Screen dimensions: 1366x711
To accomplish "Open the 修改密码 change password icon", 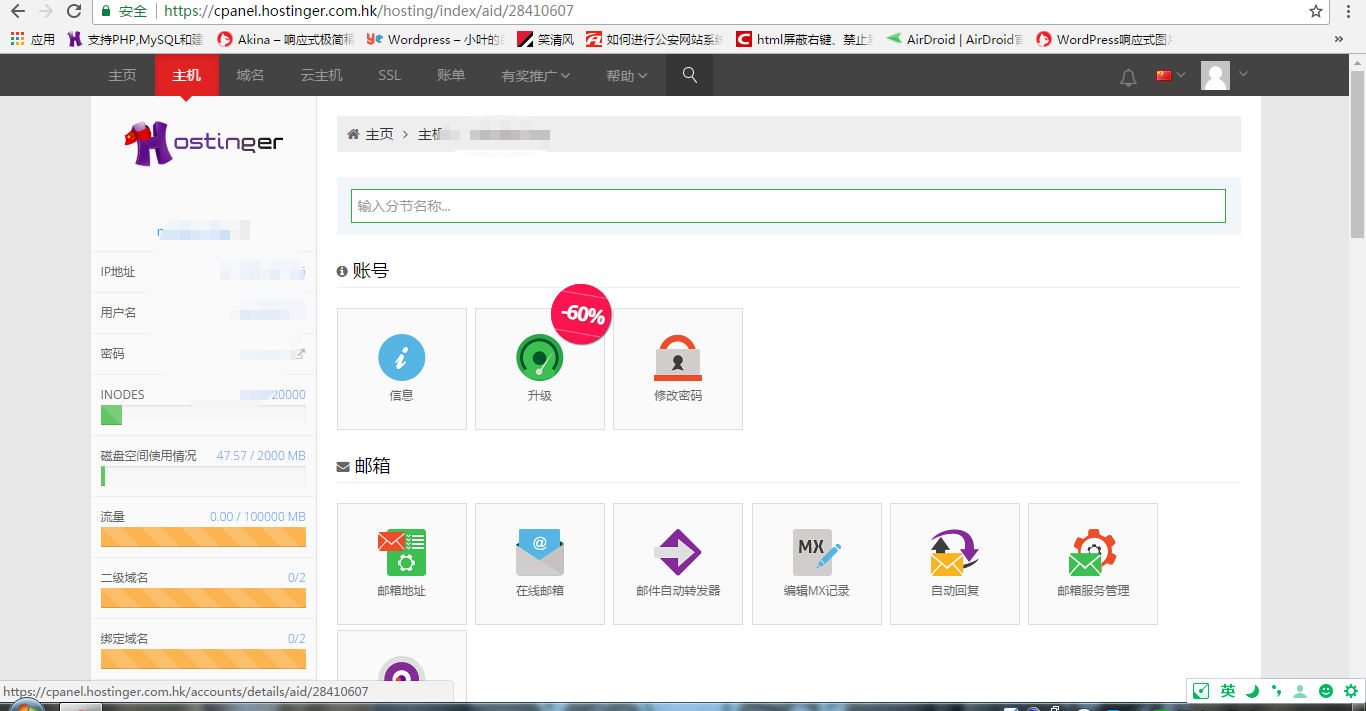I will click(677, 368).
